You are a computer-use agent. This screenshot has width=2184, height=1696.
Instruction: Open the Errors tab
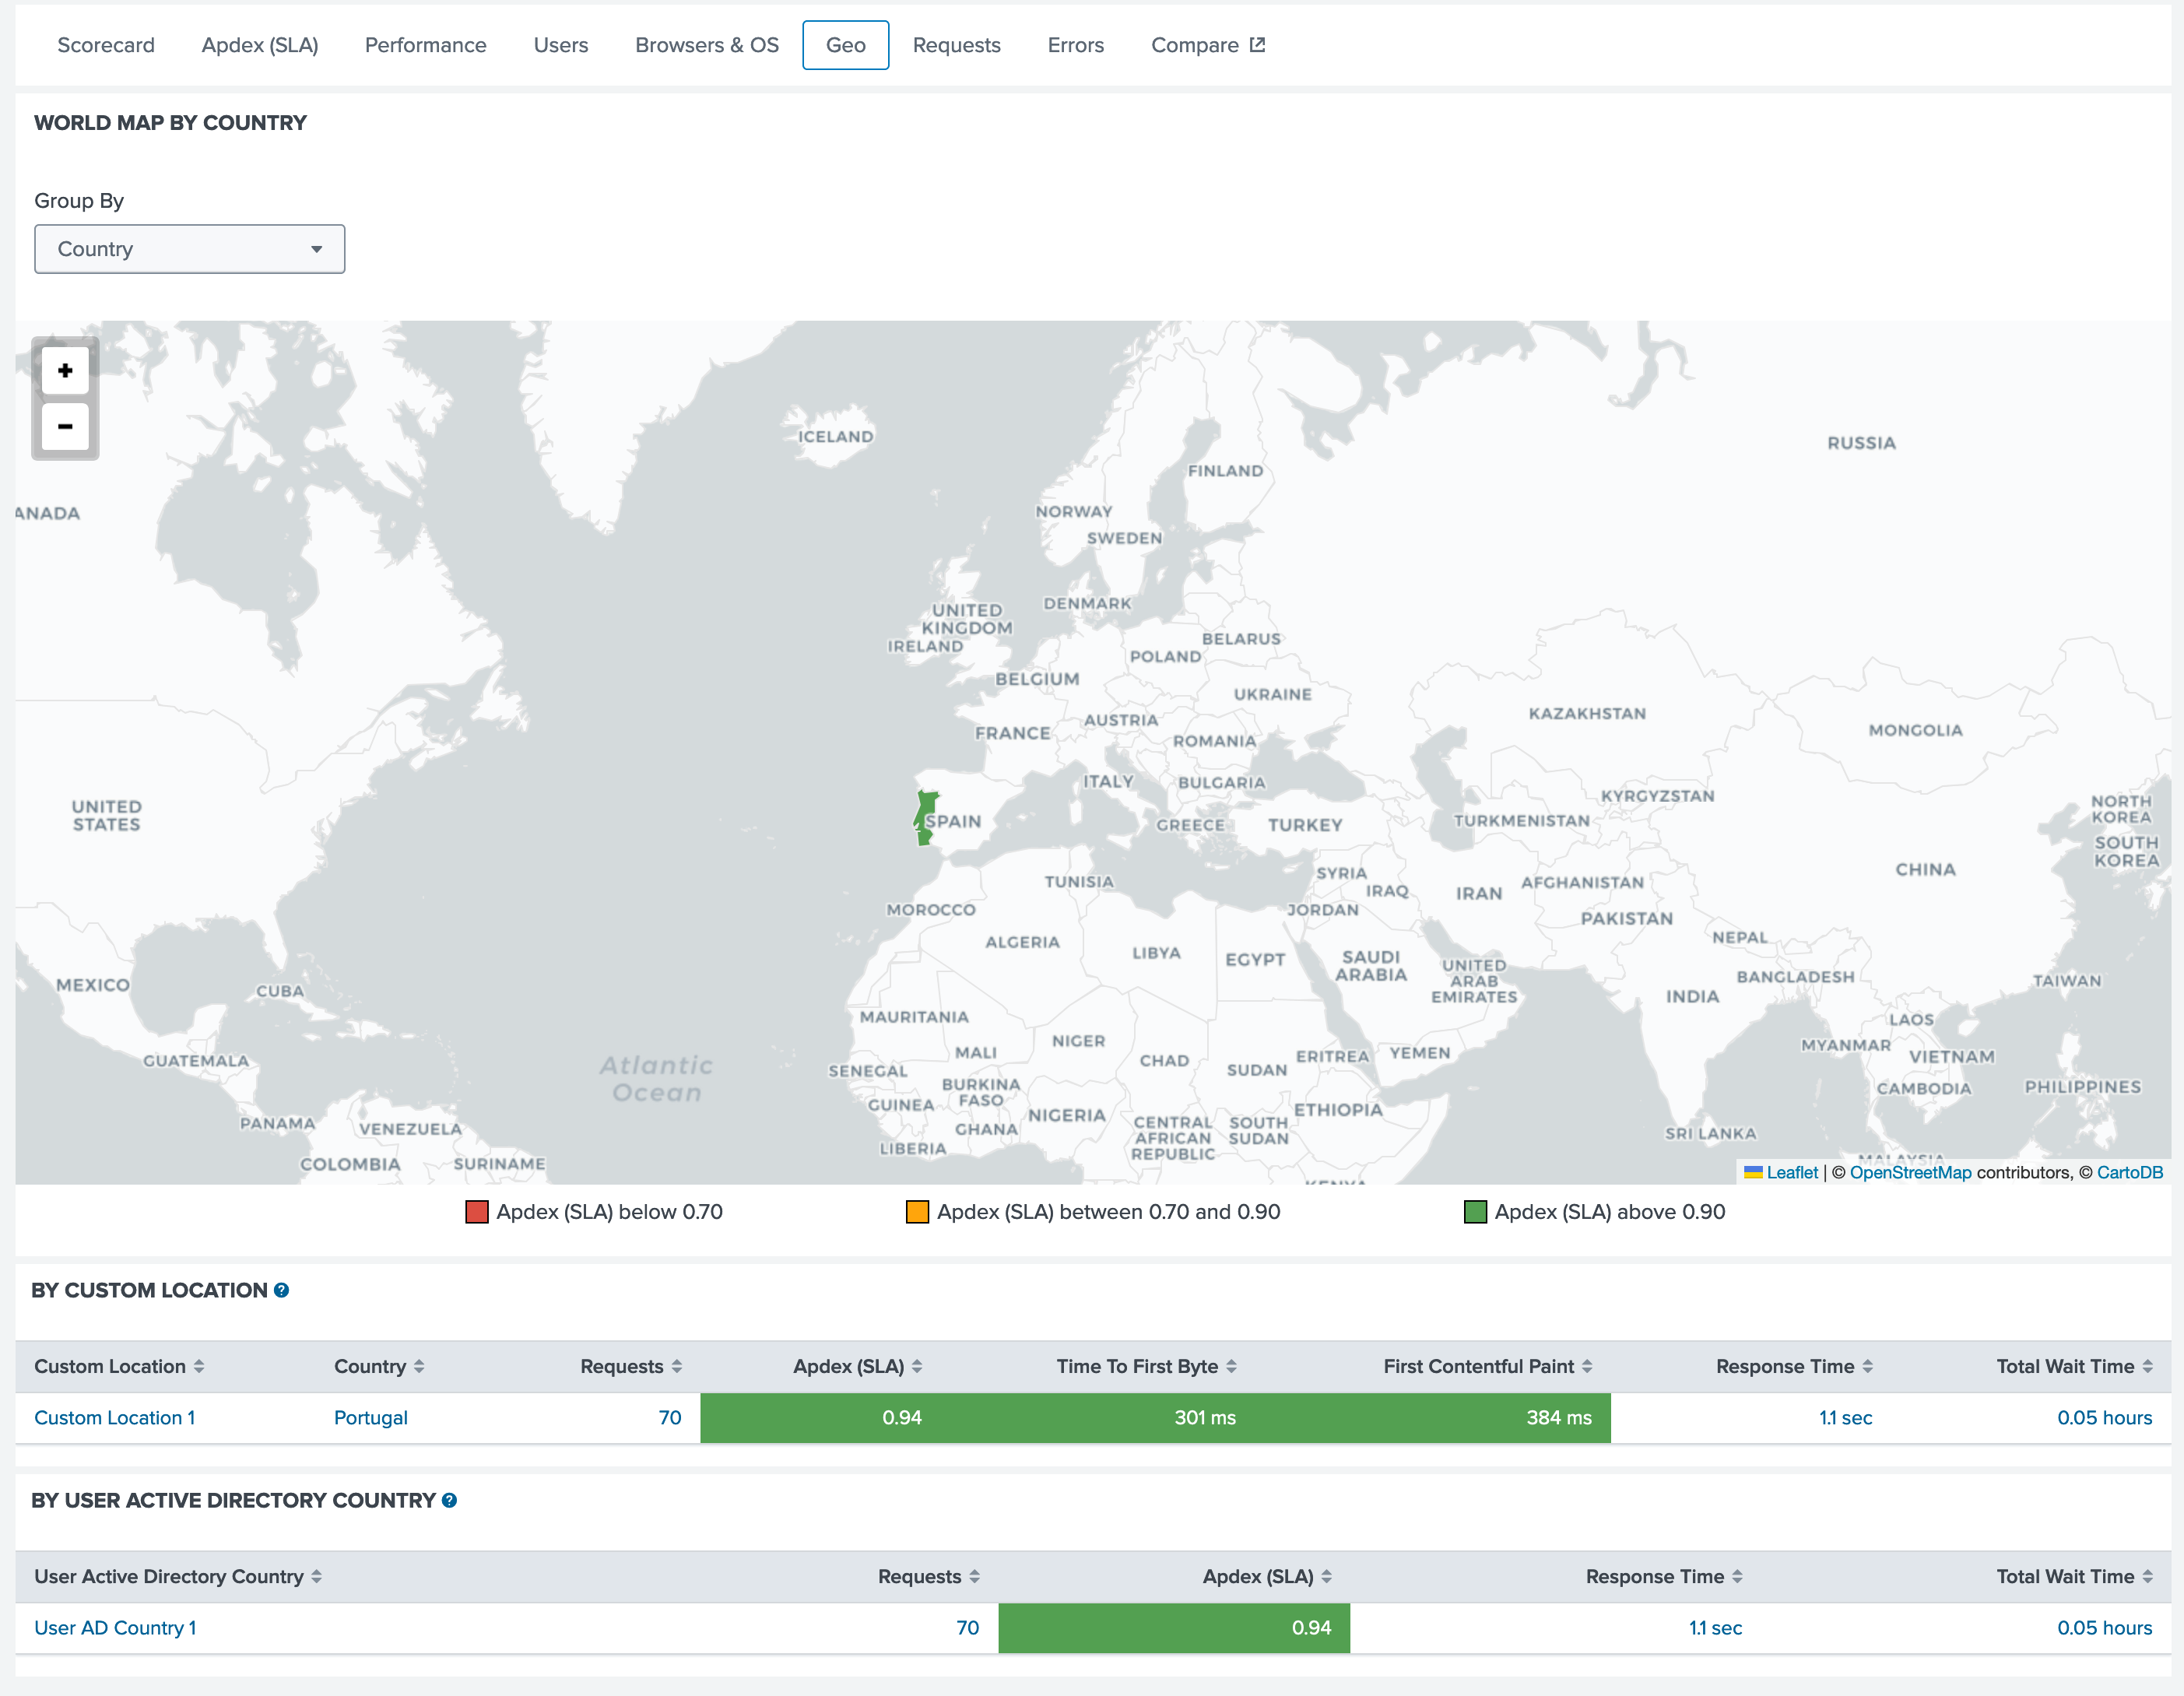tap(1075, 45)
